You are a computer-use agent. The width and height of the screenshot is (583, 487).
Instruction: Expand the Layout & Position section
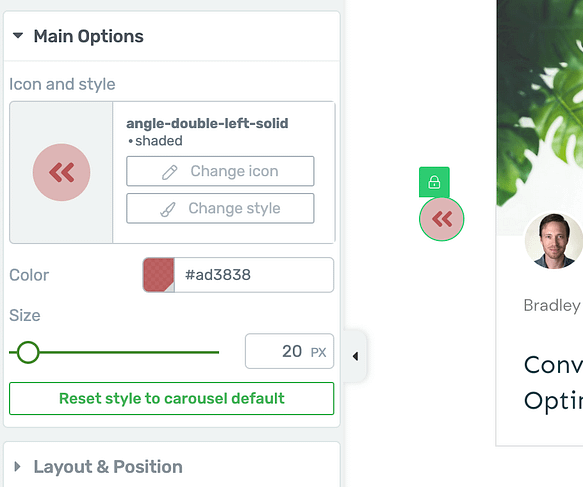(17, 467)
